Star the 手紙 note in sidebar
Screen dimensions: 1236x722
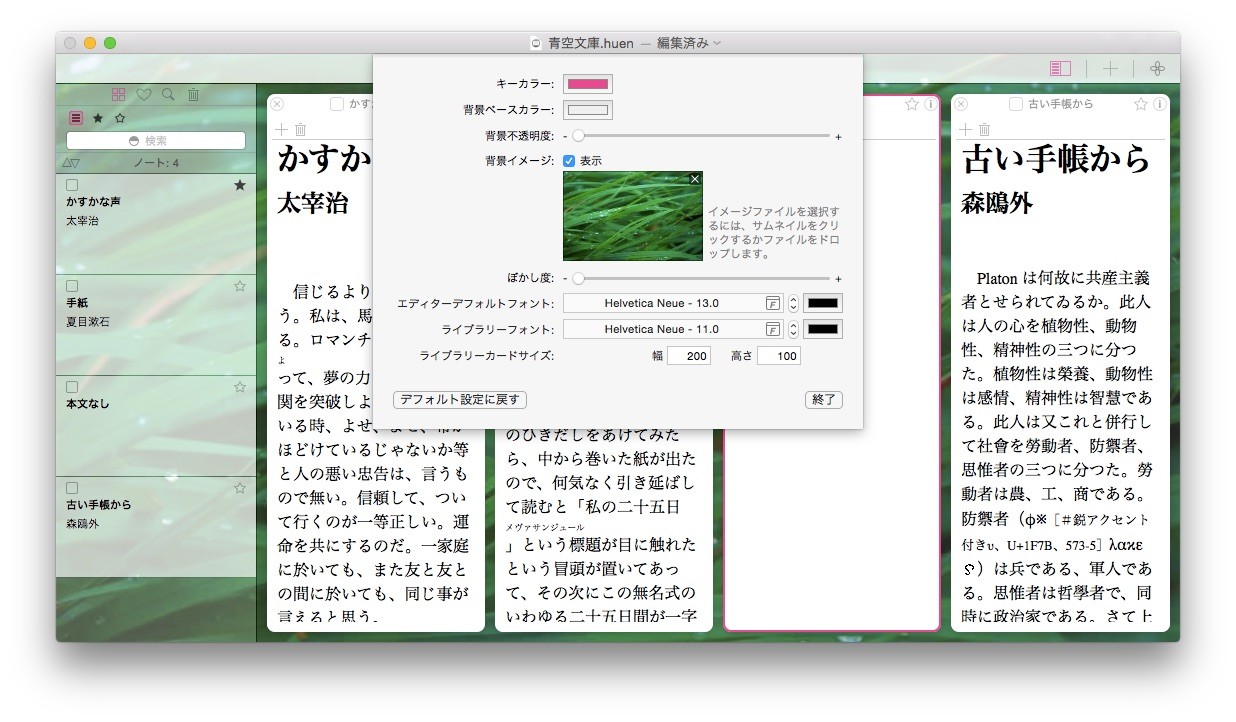(240, 286)
